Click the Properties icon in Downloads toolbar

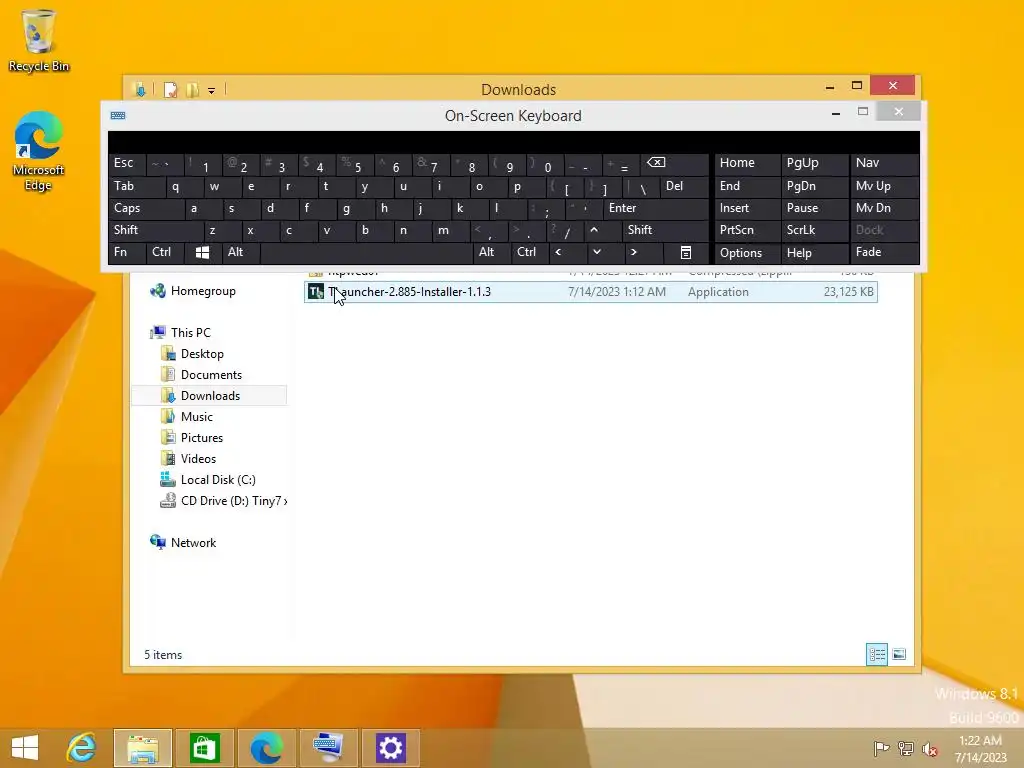[x=170, y=89]
